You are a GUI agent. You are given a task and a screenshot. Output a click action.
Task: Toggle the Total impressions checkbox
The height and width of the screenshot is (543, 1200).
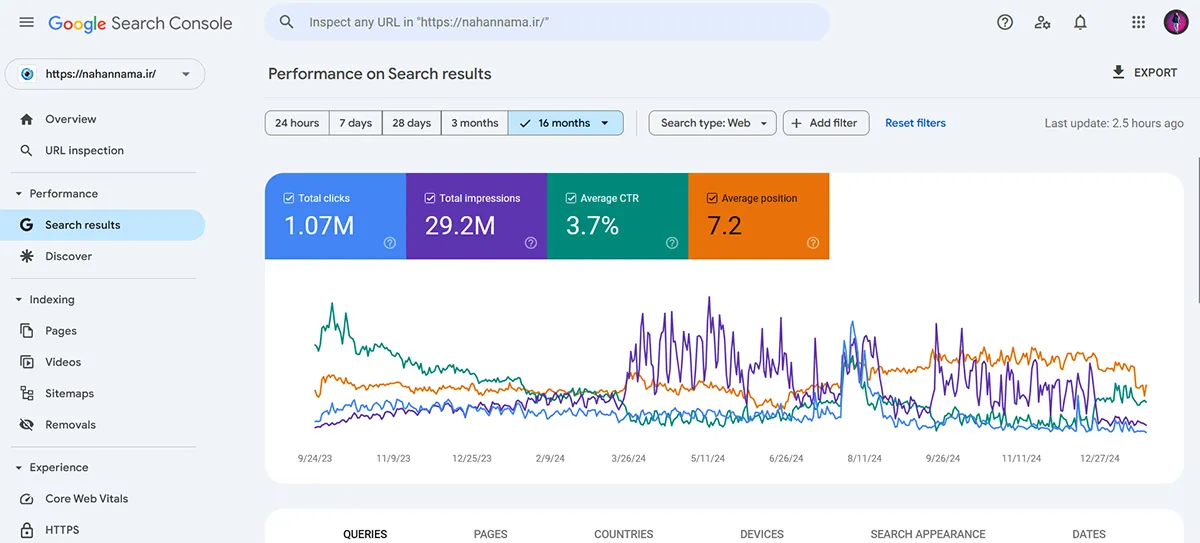(430, 198)
